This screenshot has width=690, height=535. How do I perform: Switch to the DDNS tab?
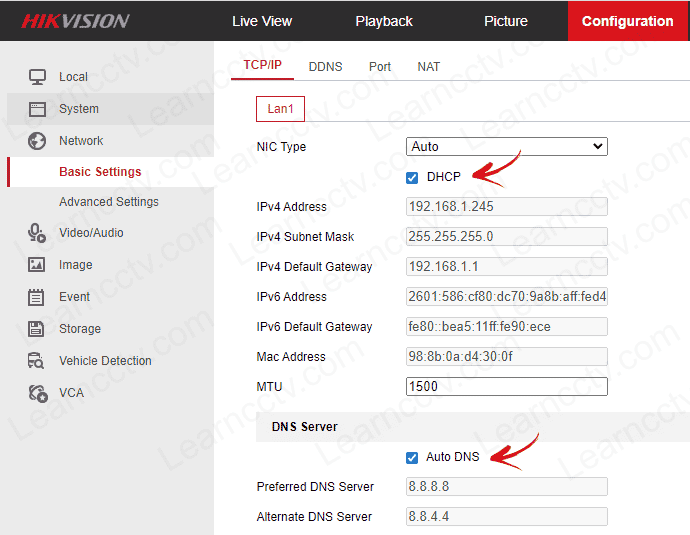point(325,67)
